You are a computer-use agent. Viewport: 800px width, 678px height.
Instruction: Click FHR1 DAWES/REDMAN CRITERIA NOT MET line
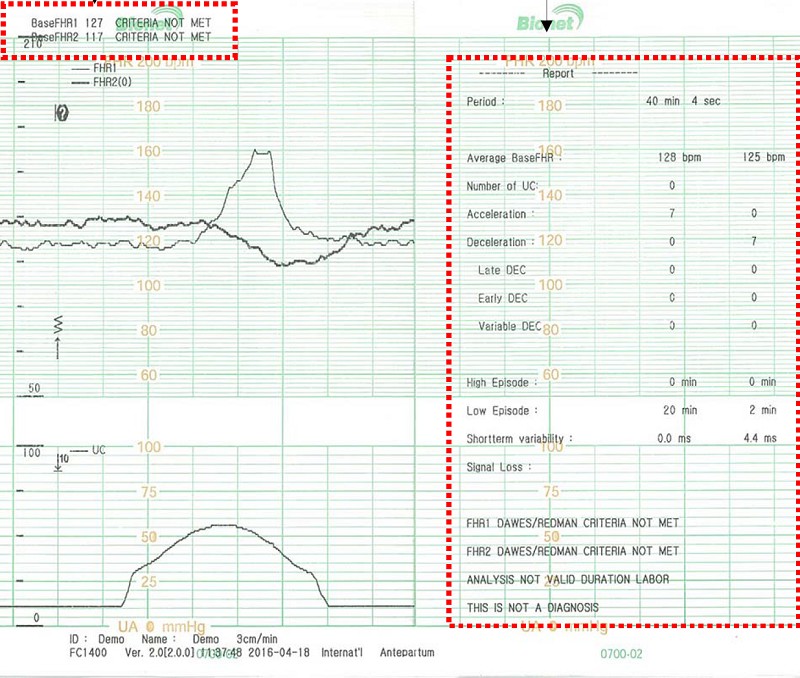tap(573, 523)
